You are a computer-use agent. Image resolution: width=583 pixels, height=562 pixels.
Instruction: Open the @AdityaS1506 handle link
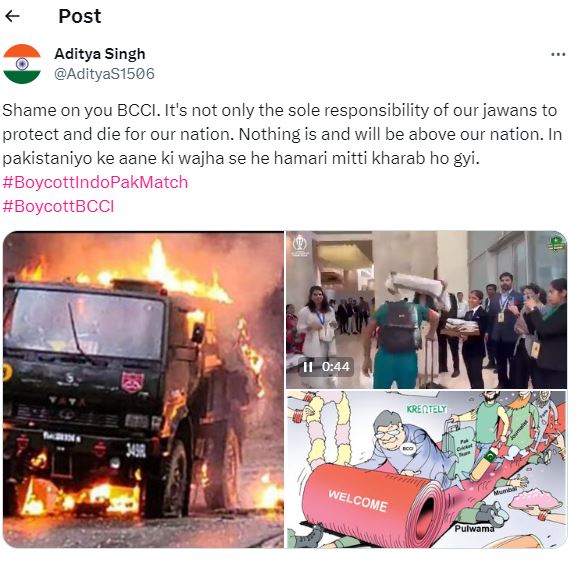click(104, 74)
